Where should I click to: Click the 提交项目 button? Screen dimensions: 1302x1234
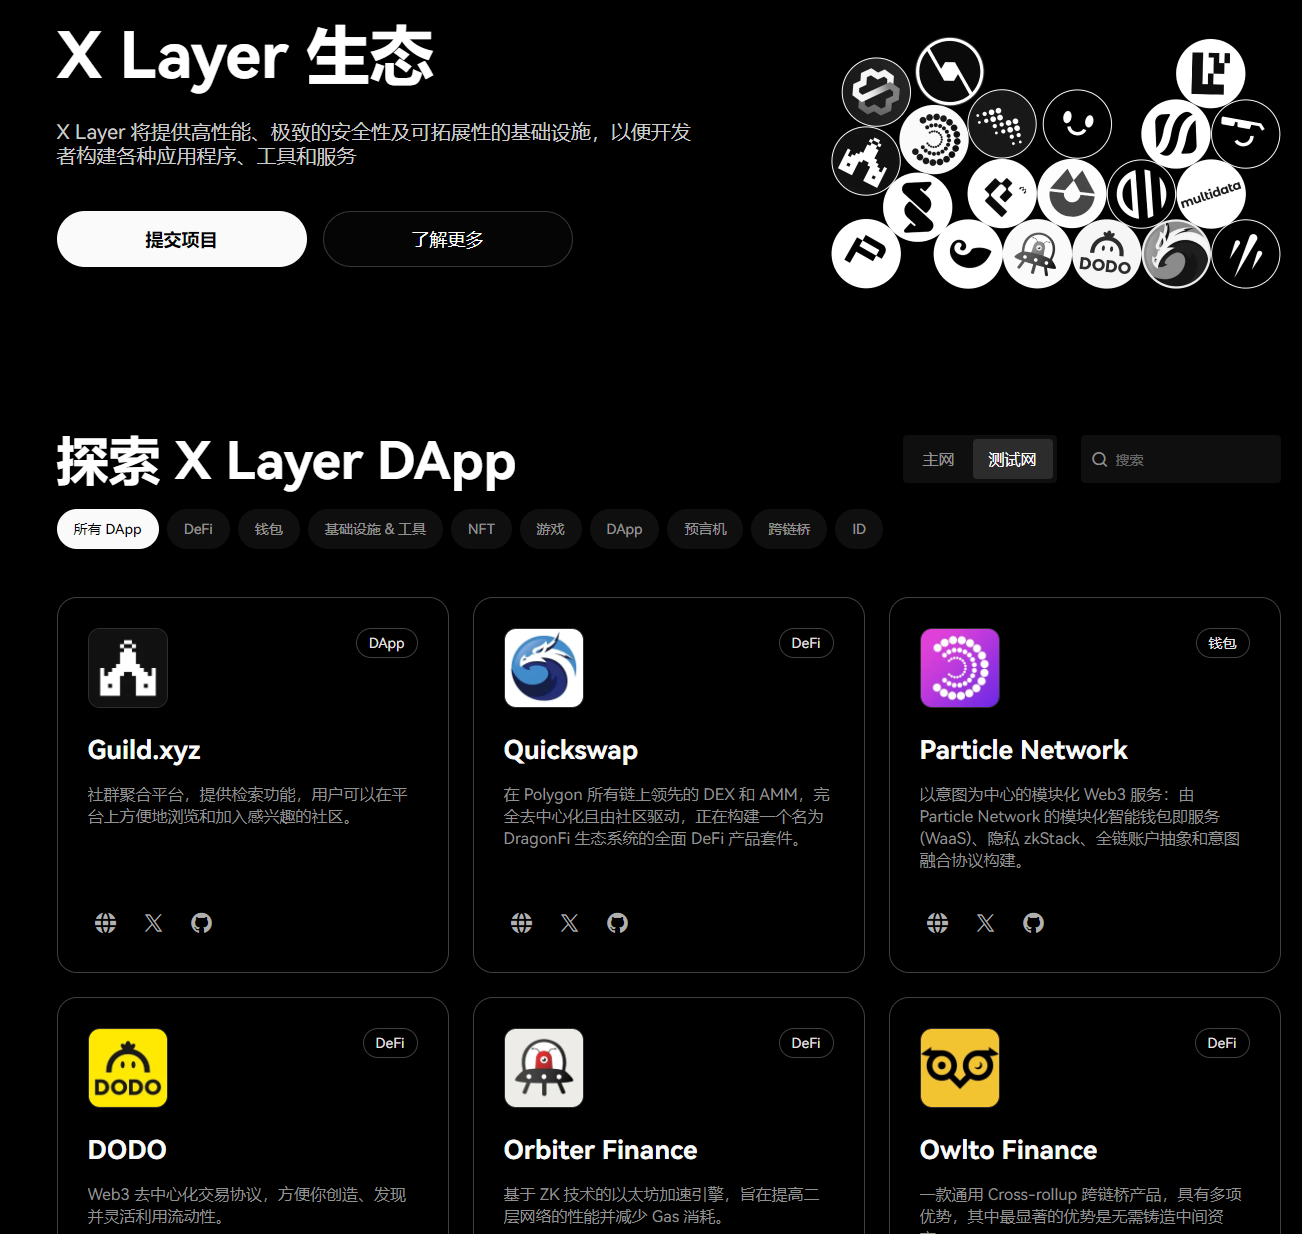[182, 239]
